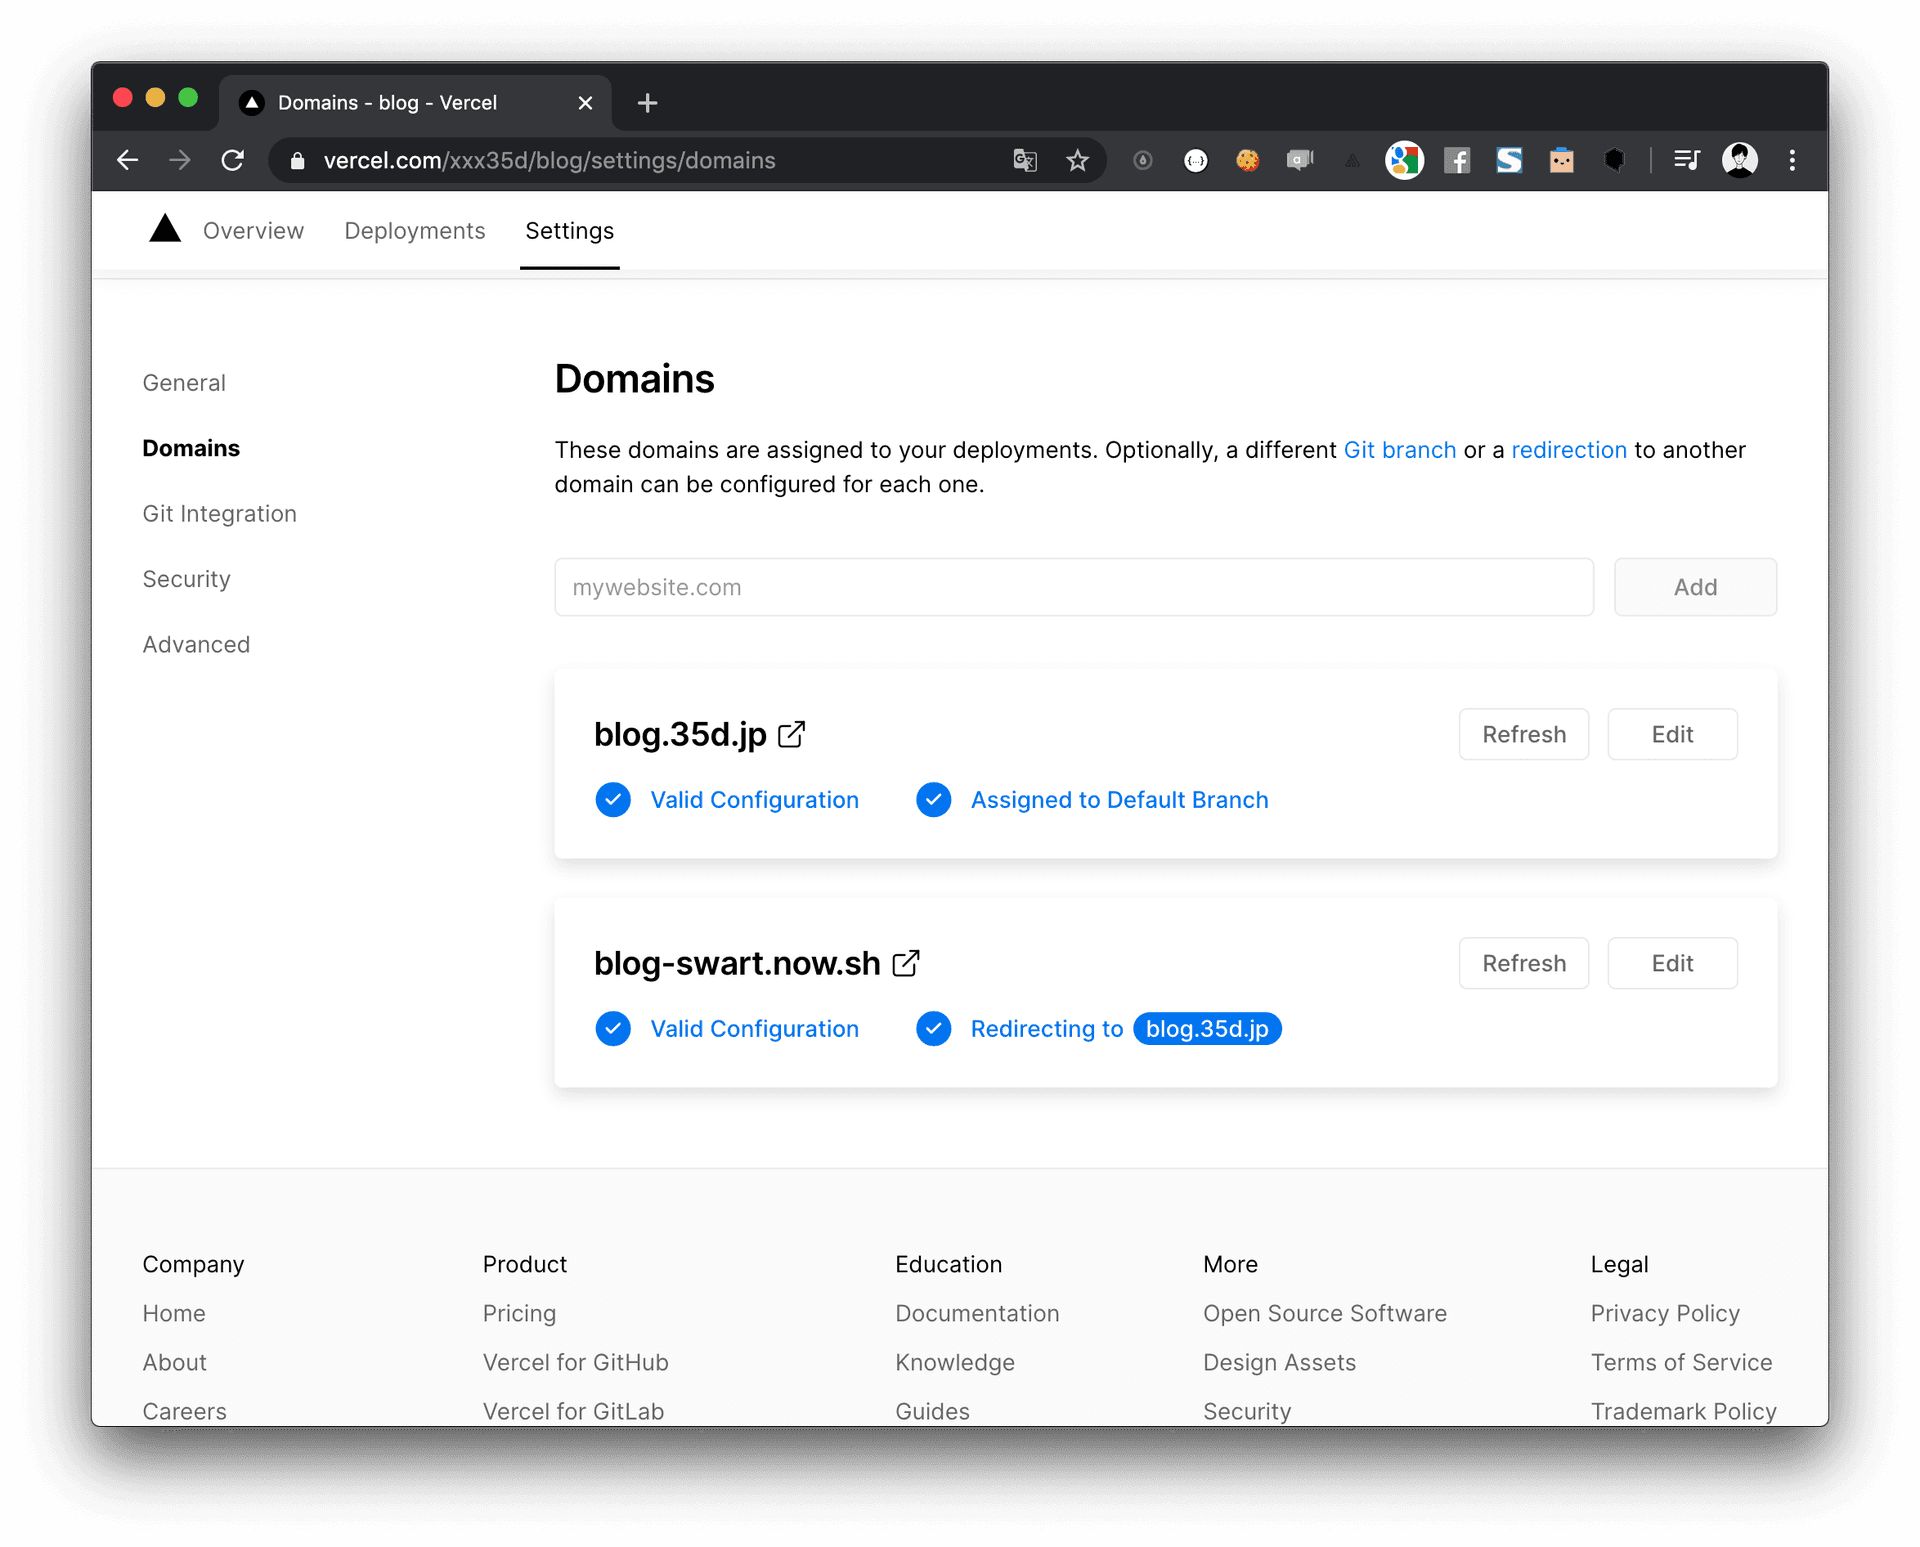This screenshot has height=1547, width=1920.
Task: Select Domains in settings sidebar
Action: click(x=191, y=448)
